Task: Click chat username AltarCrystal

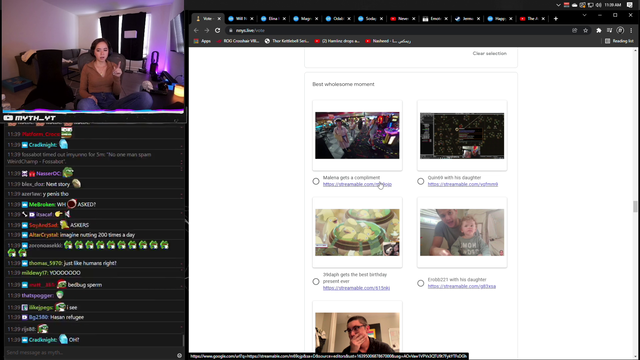Action: (44, 235)
